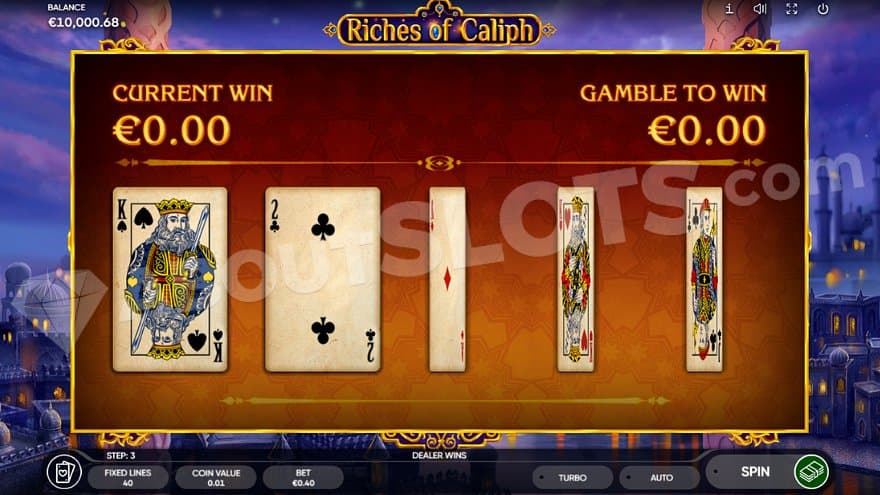This screenshot has width=880, height=495.
Task: Pick the jack of clubs card
Action: point(704,279)
